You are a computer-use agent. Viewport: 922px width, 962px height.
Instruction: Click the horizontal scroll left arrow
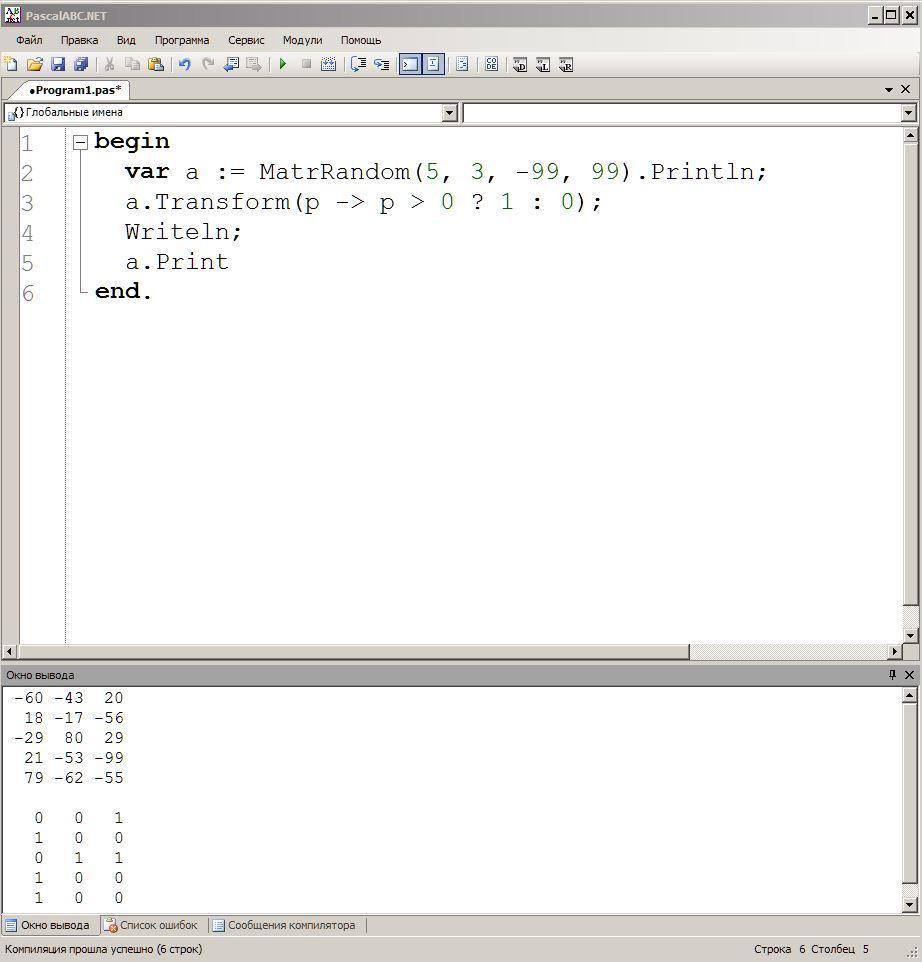(x=10, y=651)
